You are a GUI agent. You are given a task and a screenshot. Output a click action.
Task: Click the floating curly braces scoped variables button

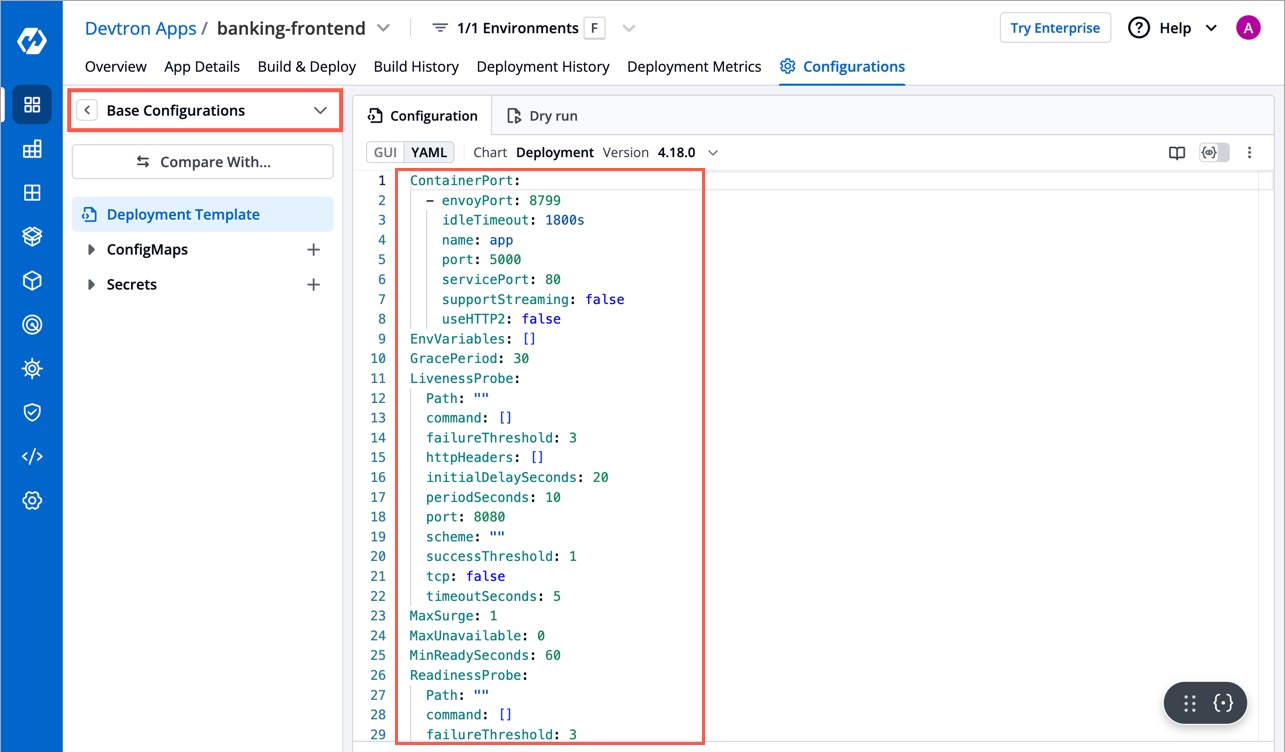click(1222, 703)
